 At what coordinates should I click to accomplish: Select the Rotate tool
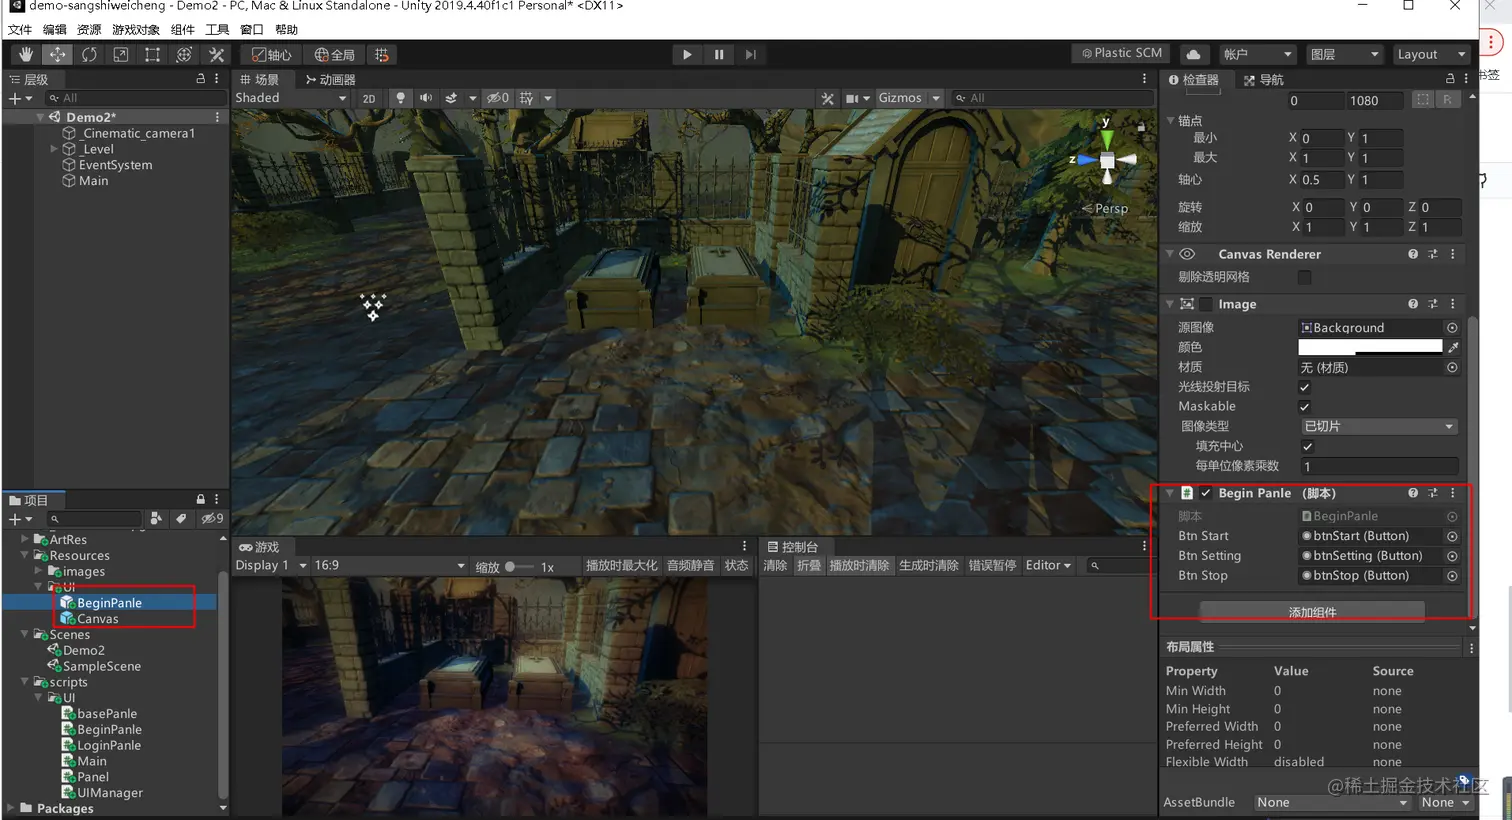tap(89, 54)
